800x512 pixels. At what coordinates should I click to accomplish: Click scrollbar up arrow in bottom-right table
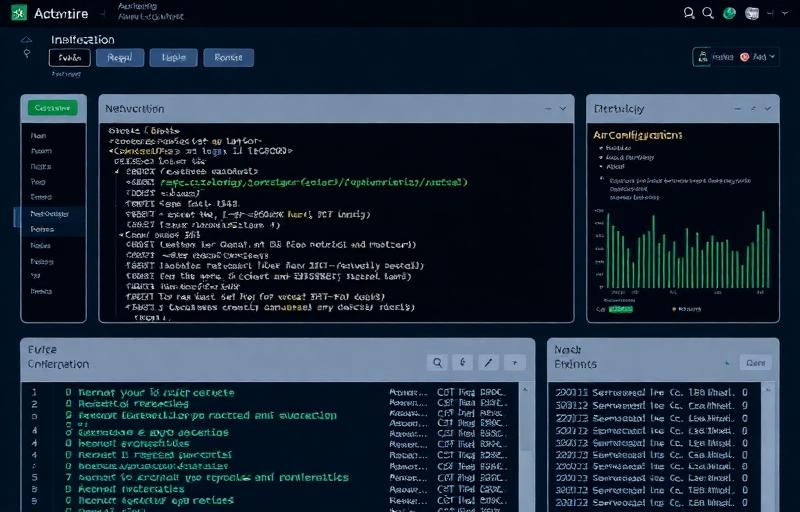tap(767, 390)
